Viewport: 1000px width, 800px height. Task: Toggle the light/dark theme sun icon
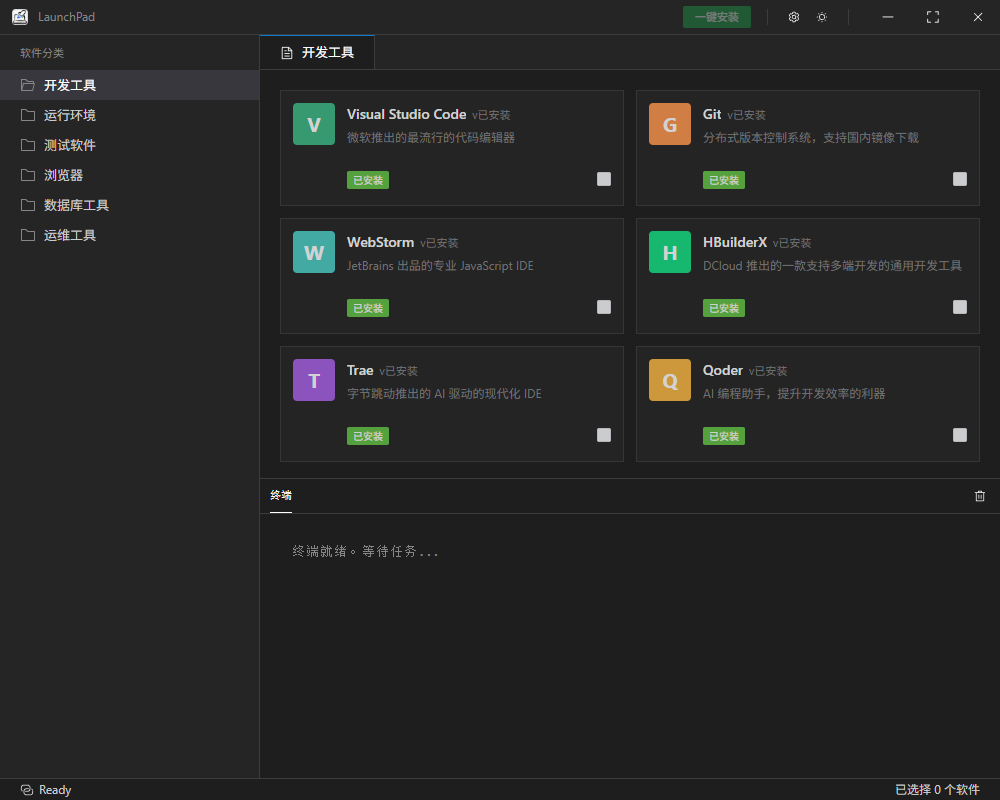822,17
